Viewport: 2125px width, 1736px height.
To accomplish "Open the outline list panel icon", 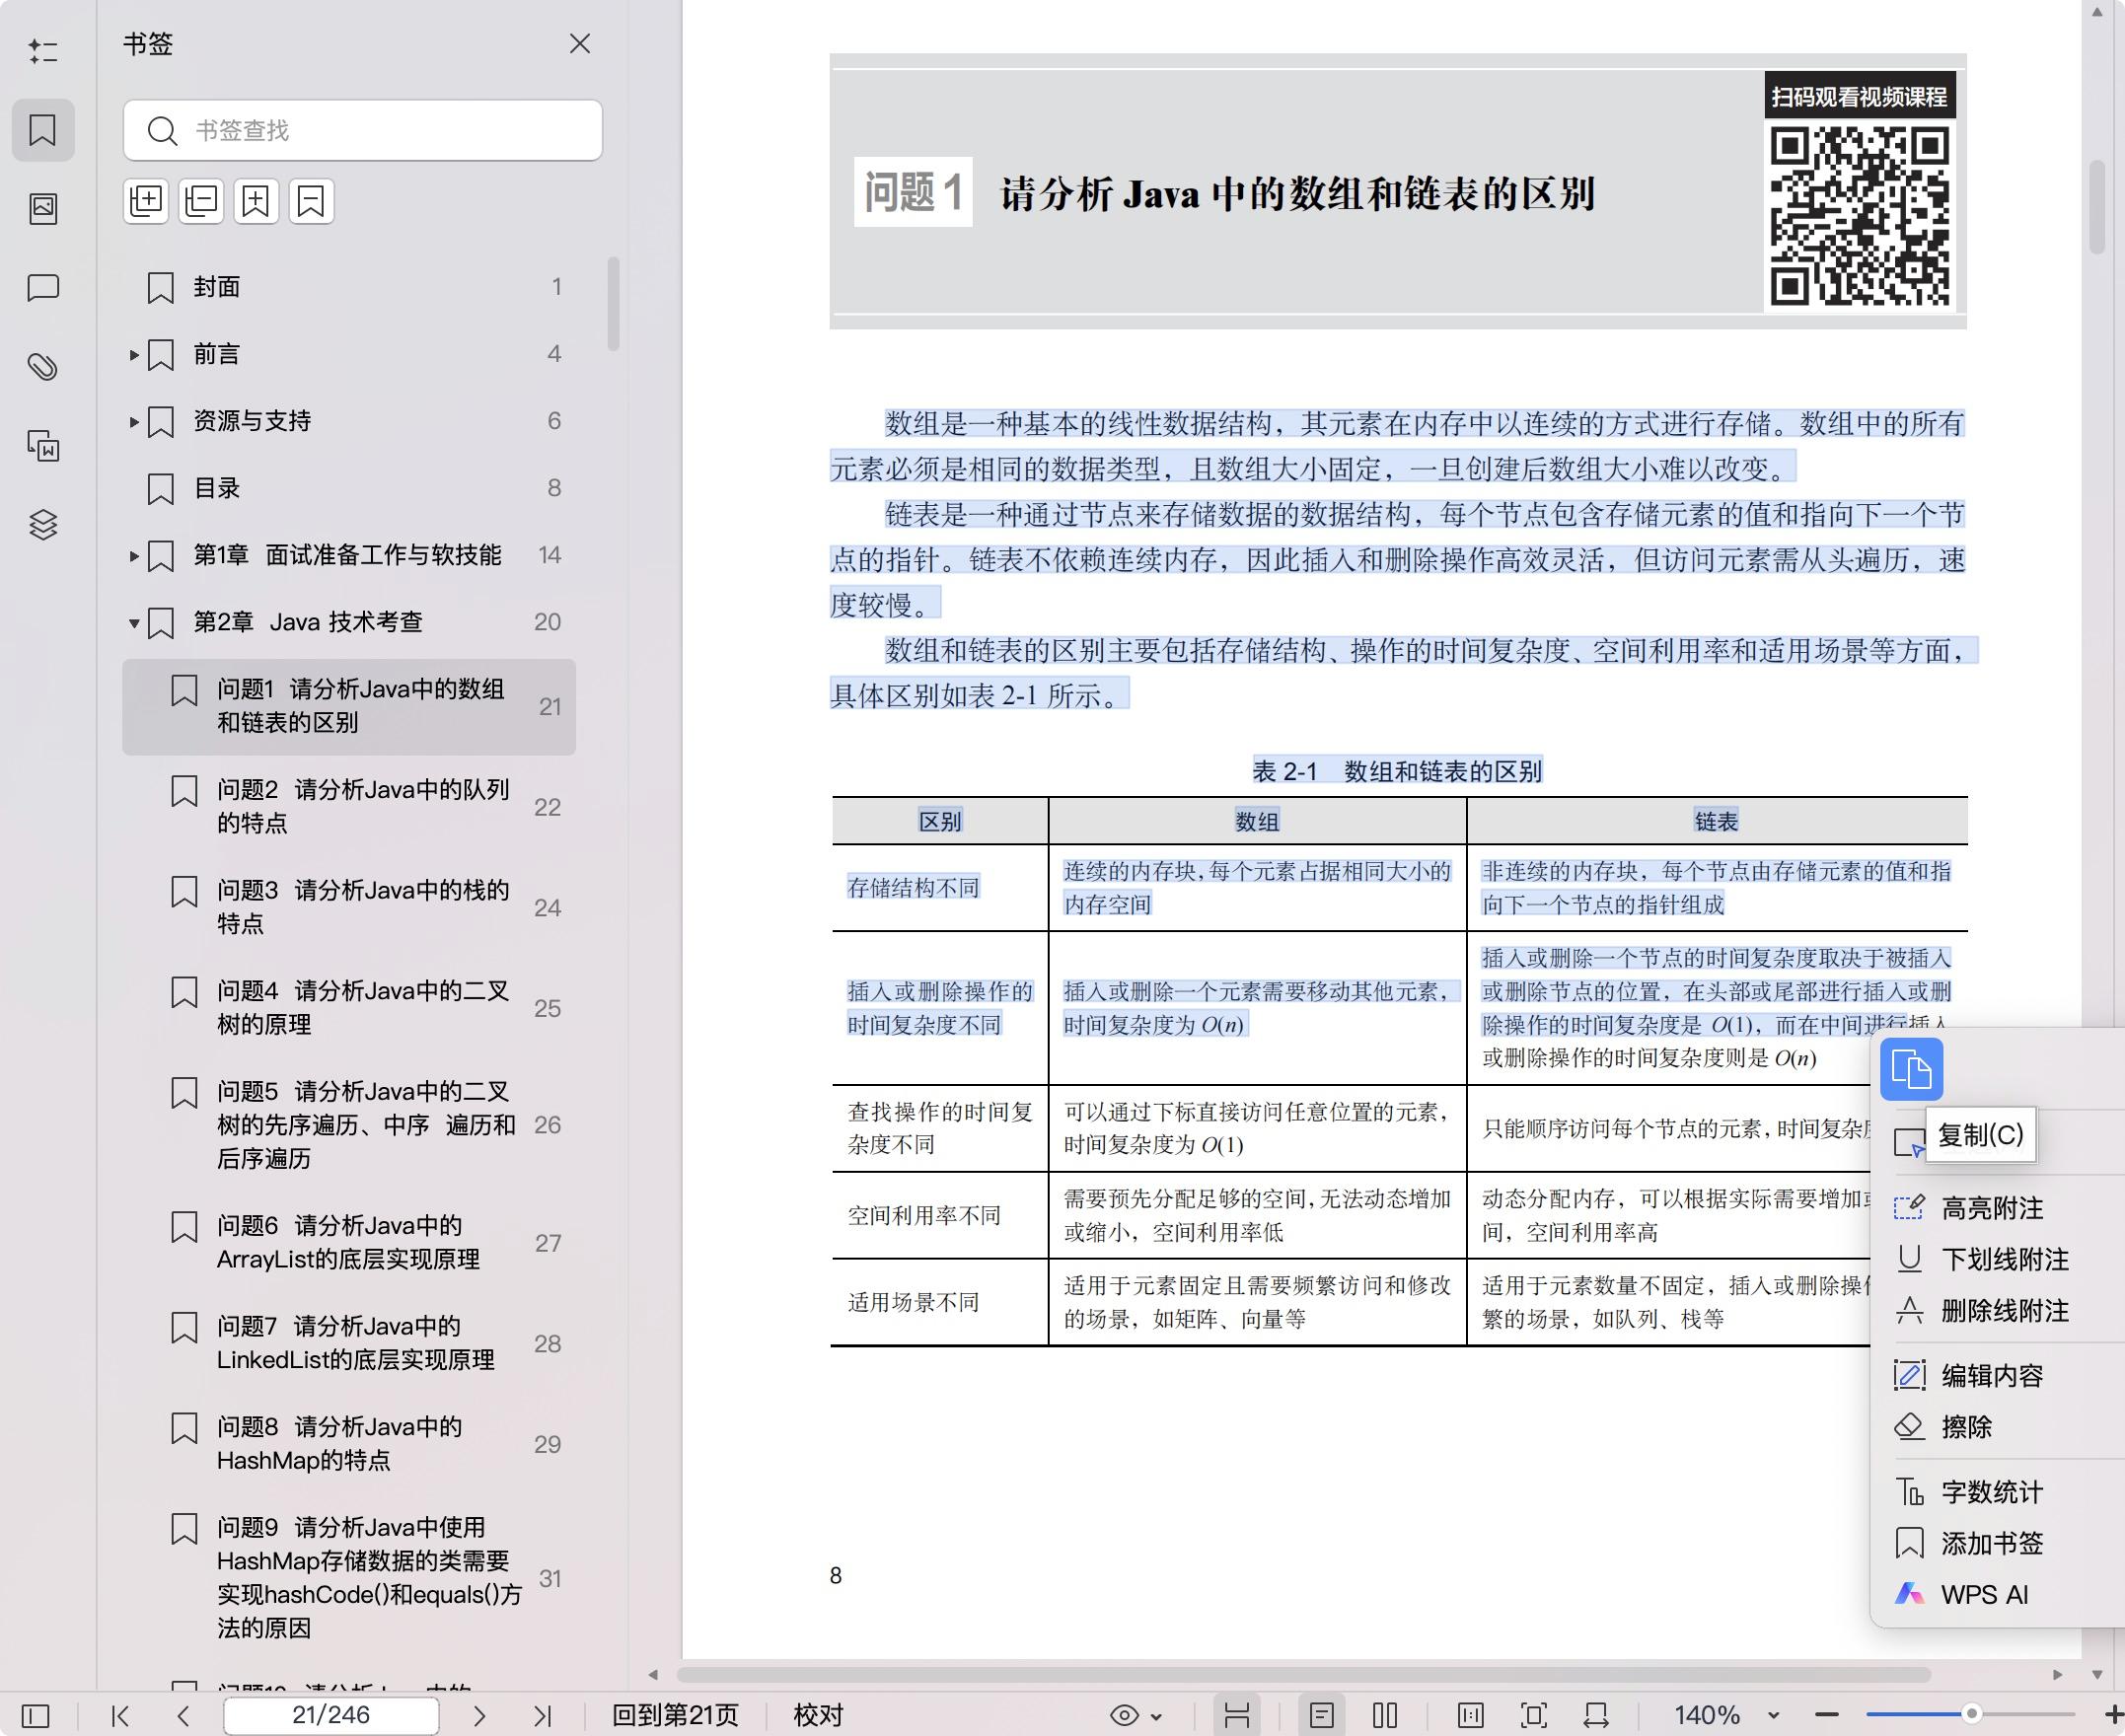I will point(43,51).
